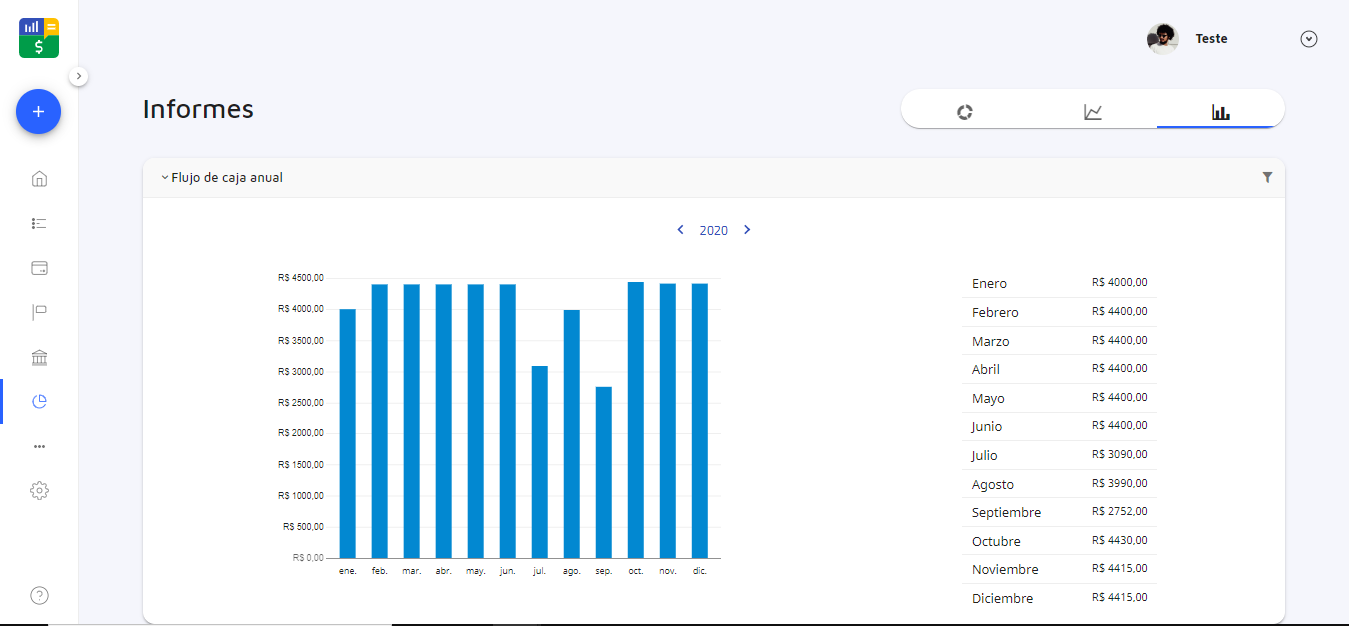1349x626 pixels.
Task: Open the reports pie chart sidebar icon
Action: (39, 402)
